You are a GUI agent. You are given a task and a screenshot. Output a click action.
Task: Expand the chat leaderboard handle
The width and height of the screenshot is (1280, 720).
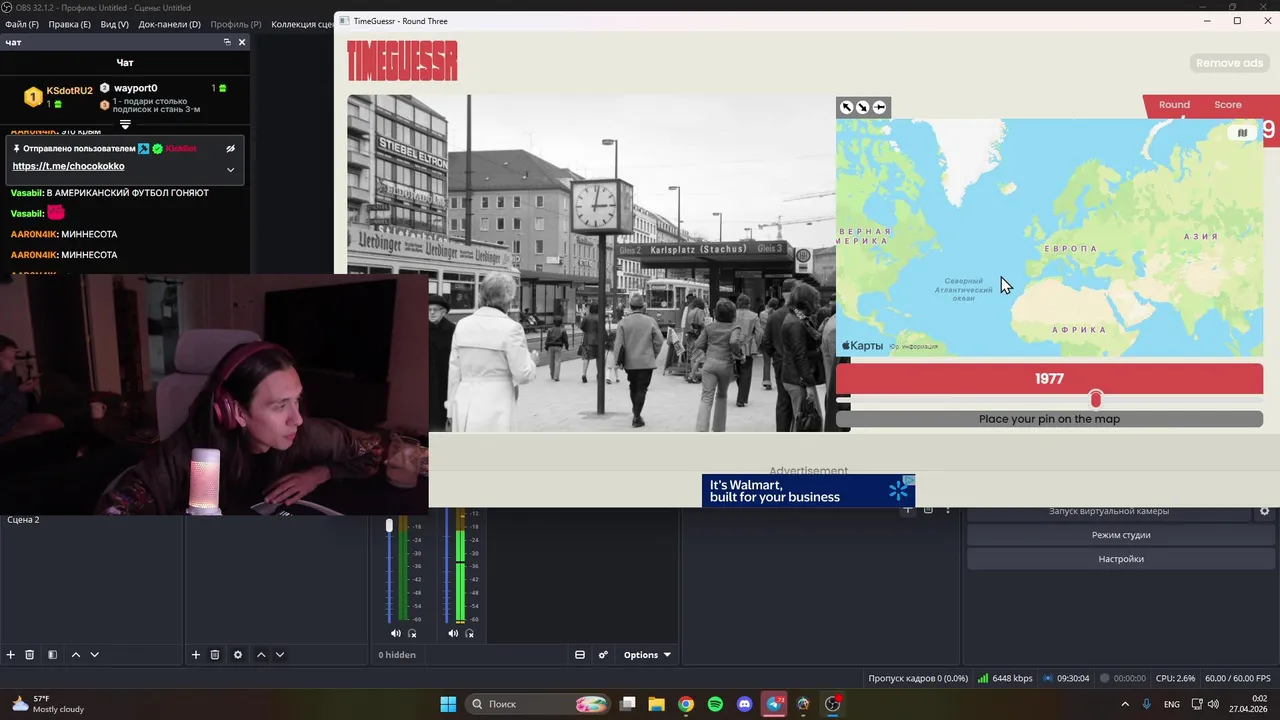pyautogui.click(x=125, y=125)
